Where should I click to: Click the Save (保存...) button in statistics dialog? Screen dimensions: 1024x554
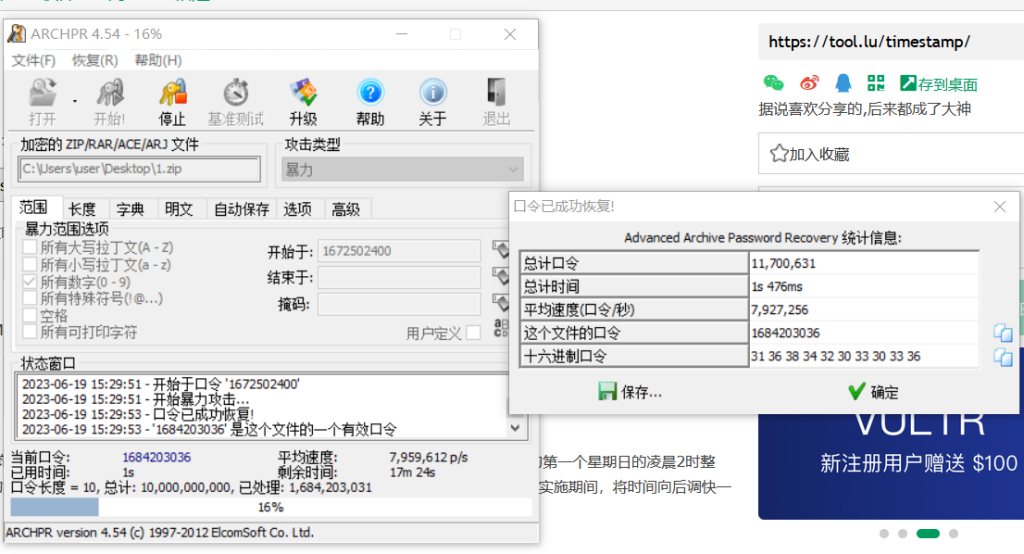[x=629, y=392]
